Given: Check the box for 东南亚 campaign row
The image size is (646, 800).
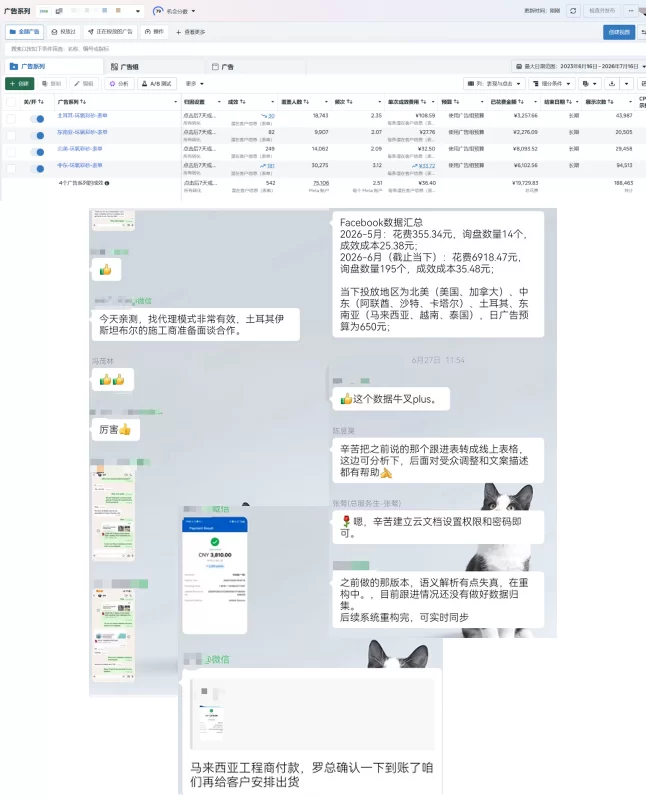Looking at the screenshot, I should (11, 135).
